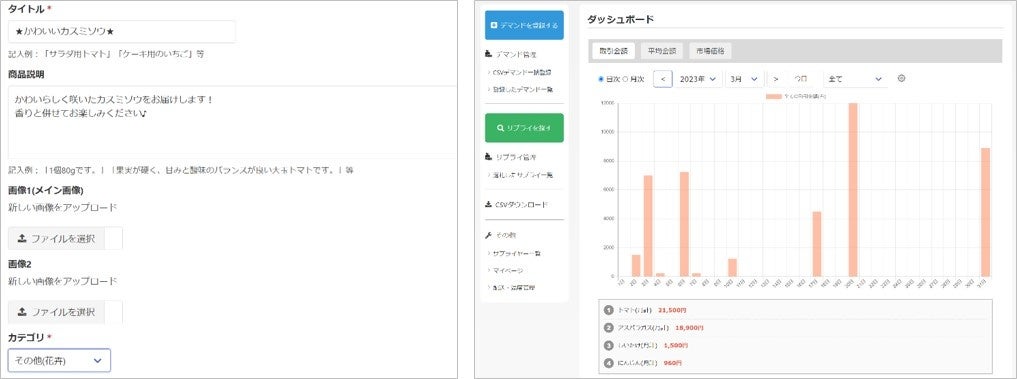This screenshot has height=379, width=1017.
Task: Click the gear settings icon beside 全て
Action: click(902, 79)
